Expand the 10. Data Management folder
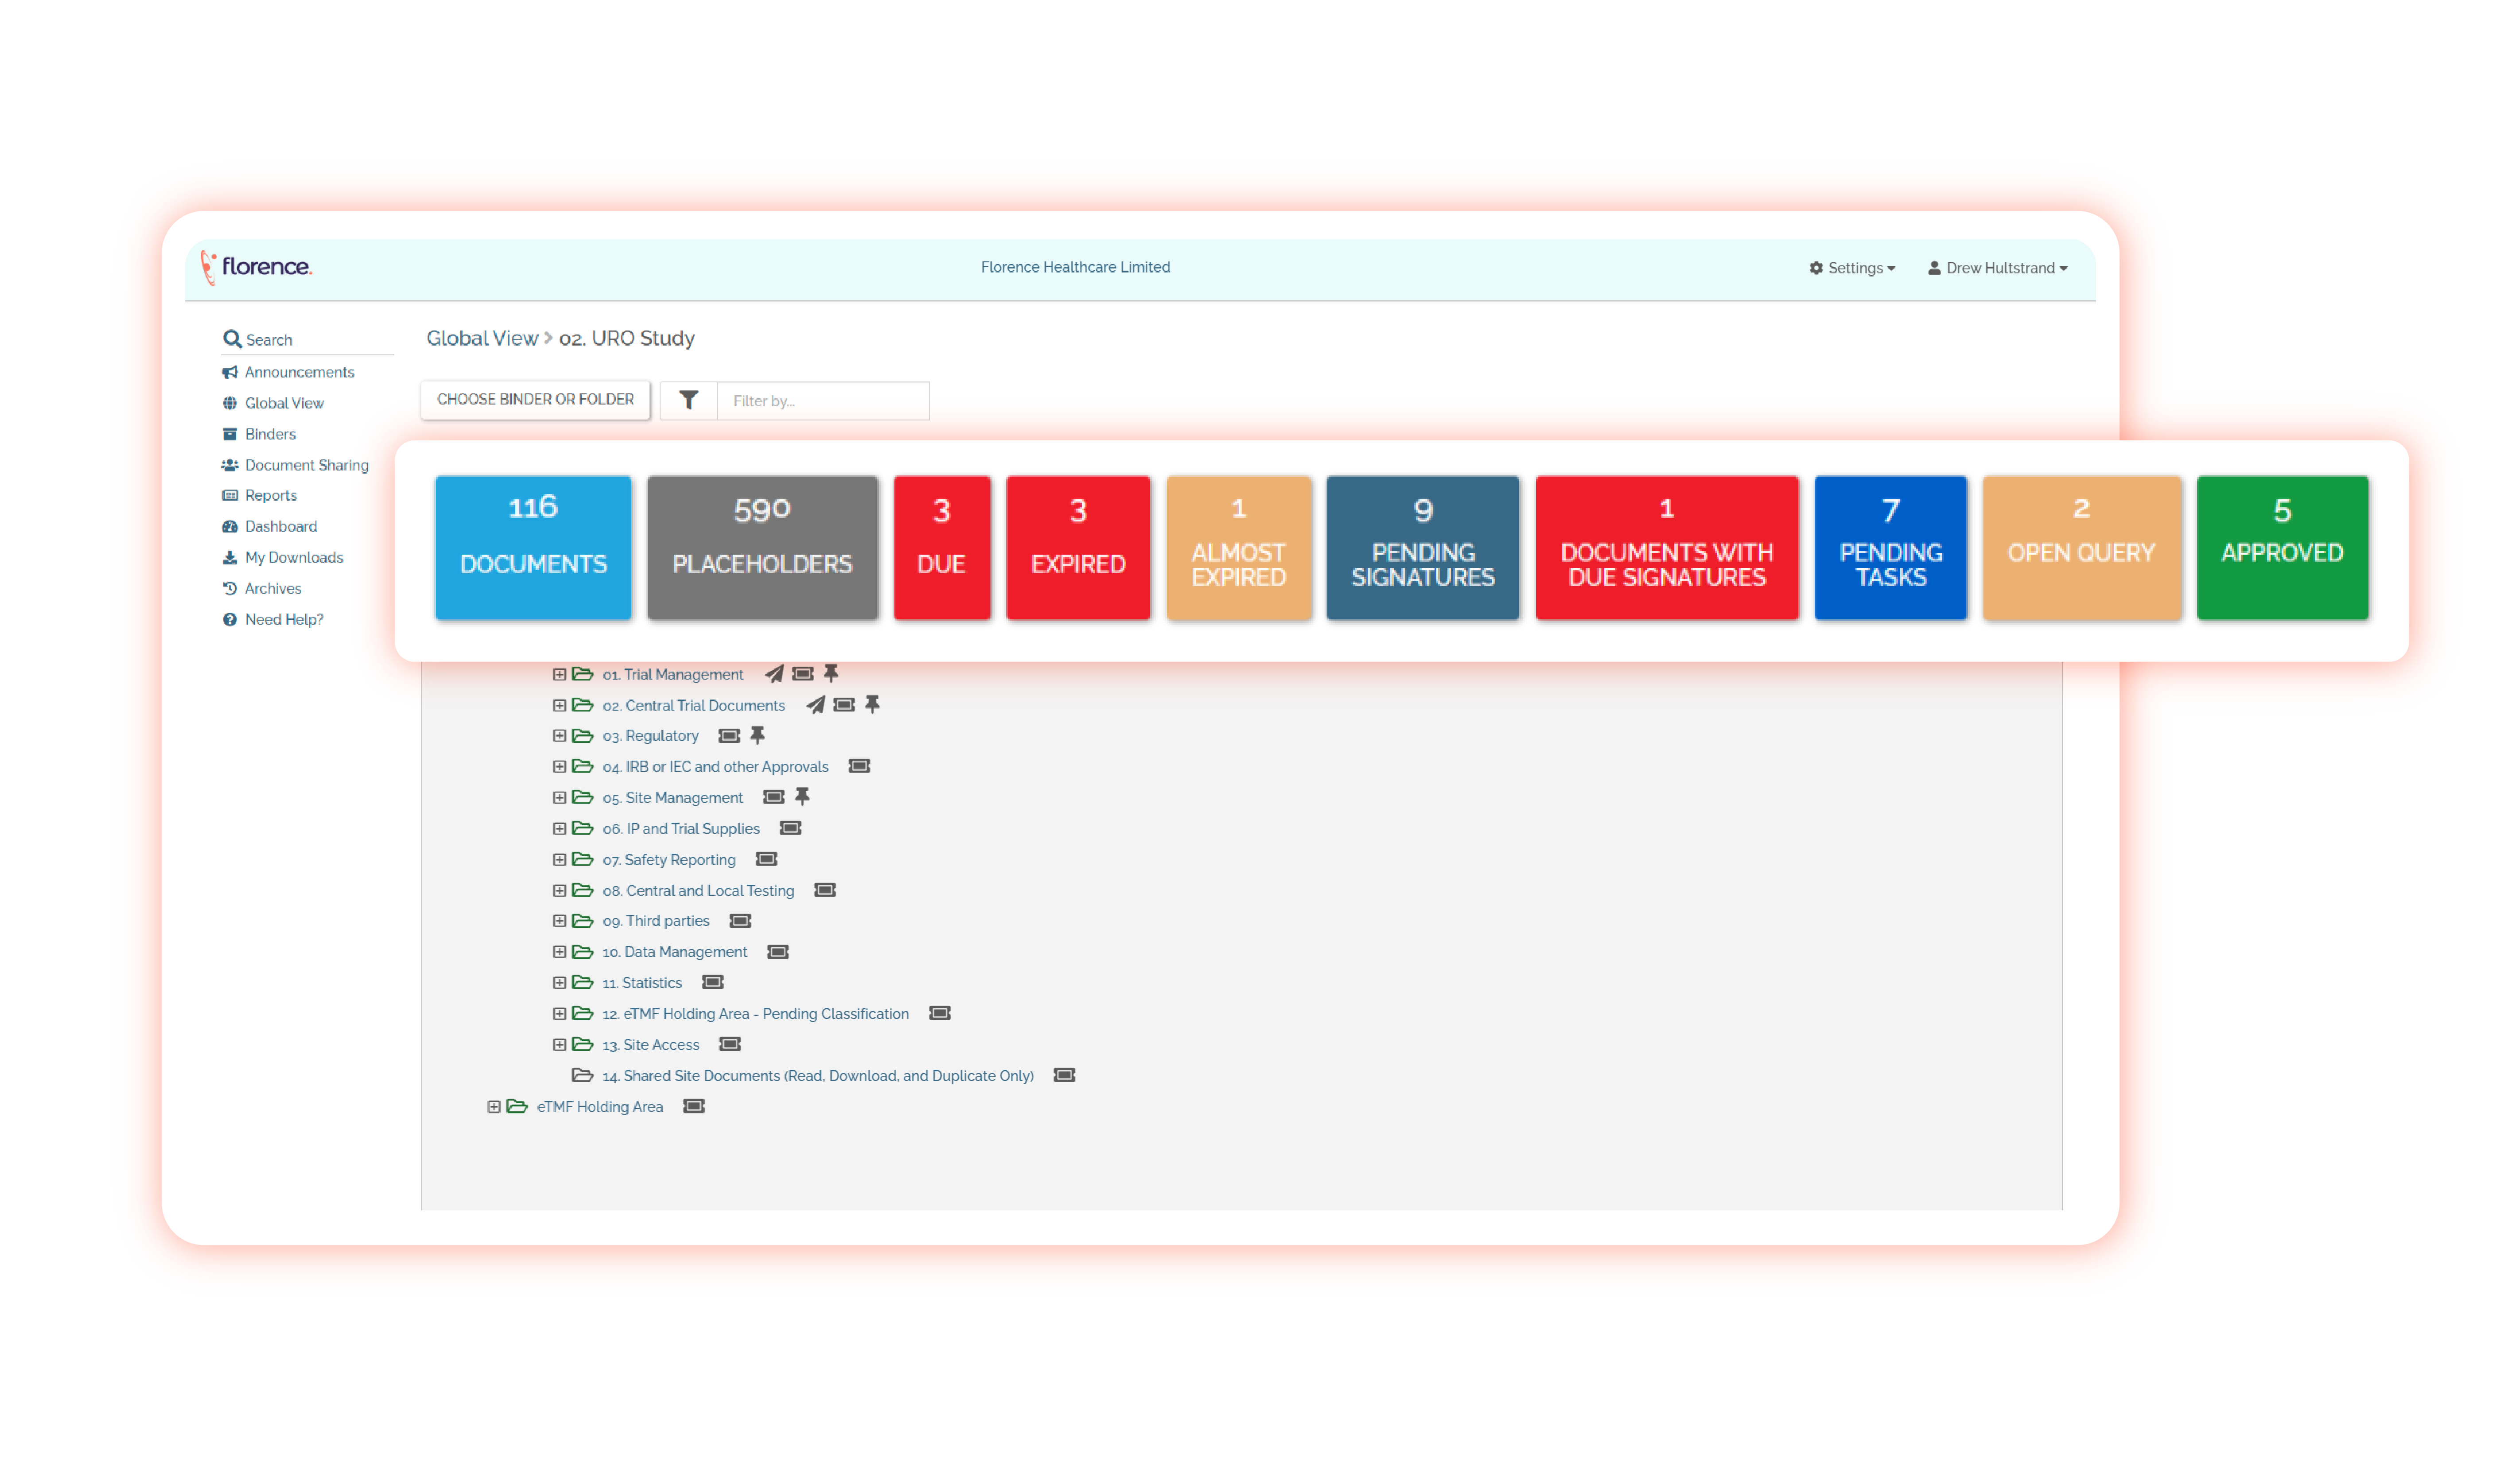 tap(559, 952)
